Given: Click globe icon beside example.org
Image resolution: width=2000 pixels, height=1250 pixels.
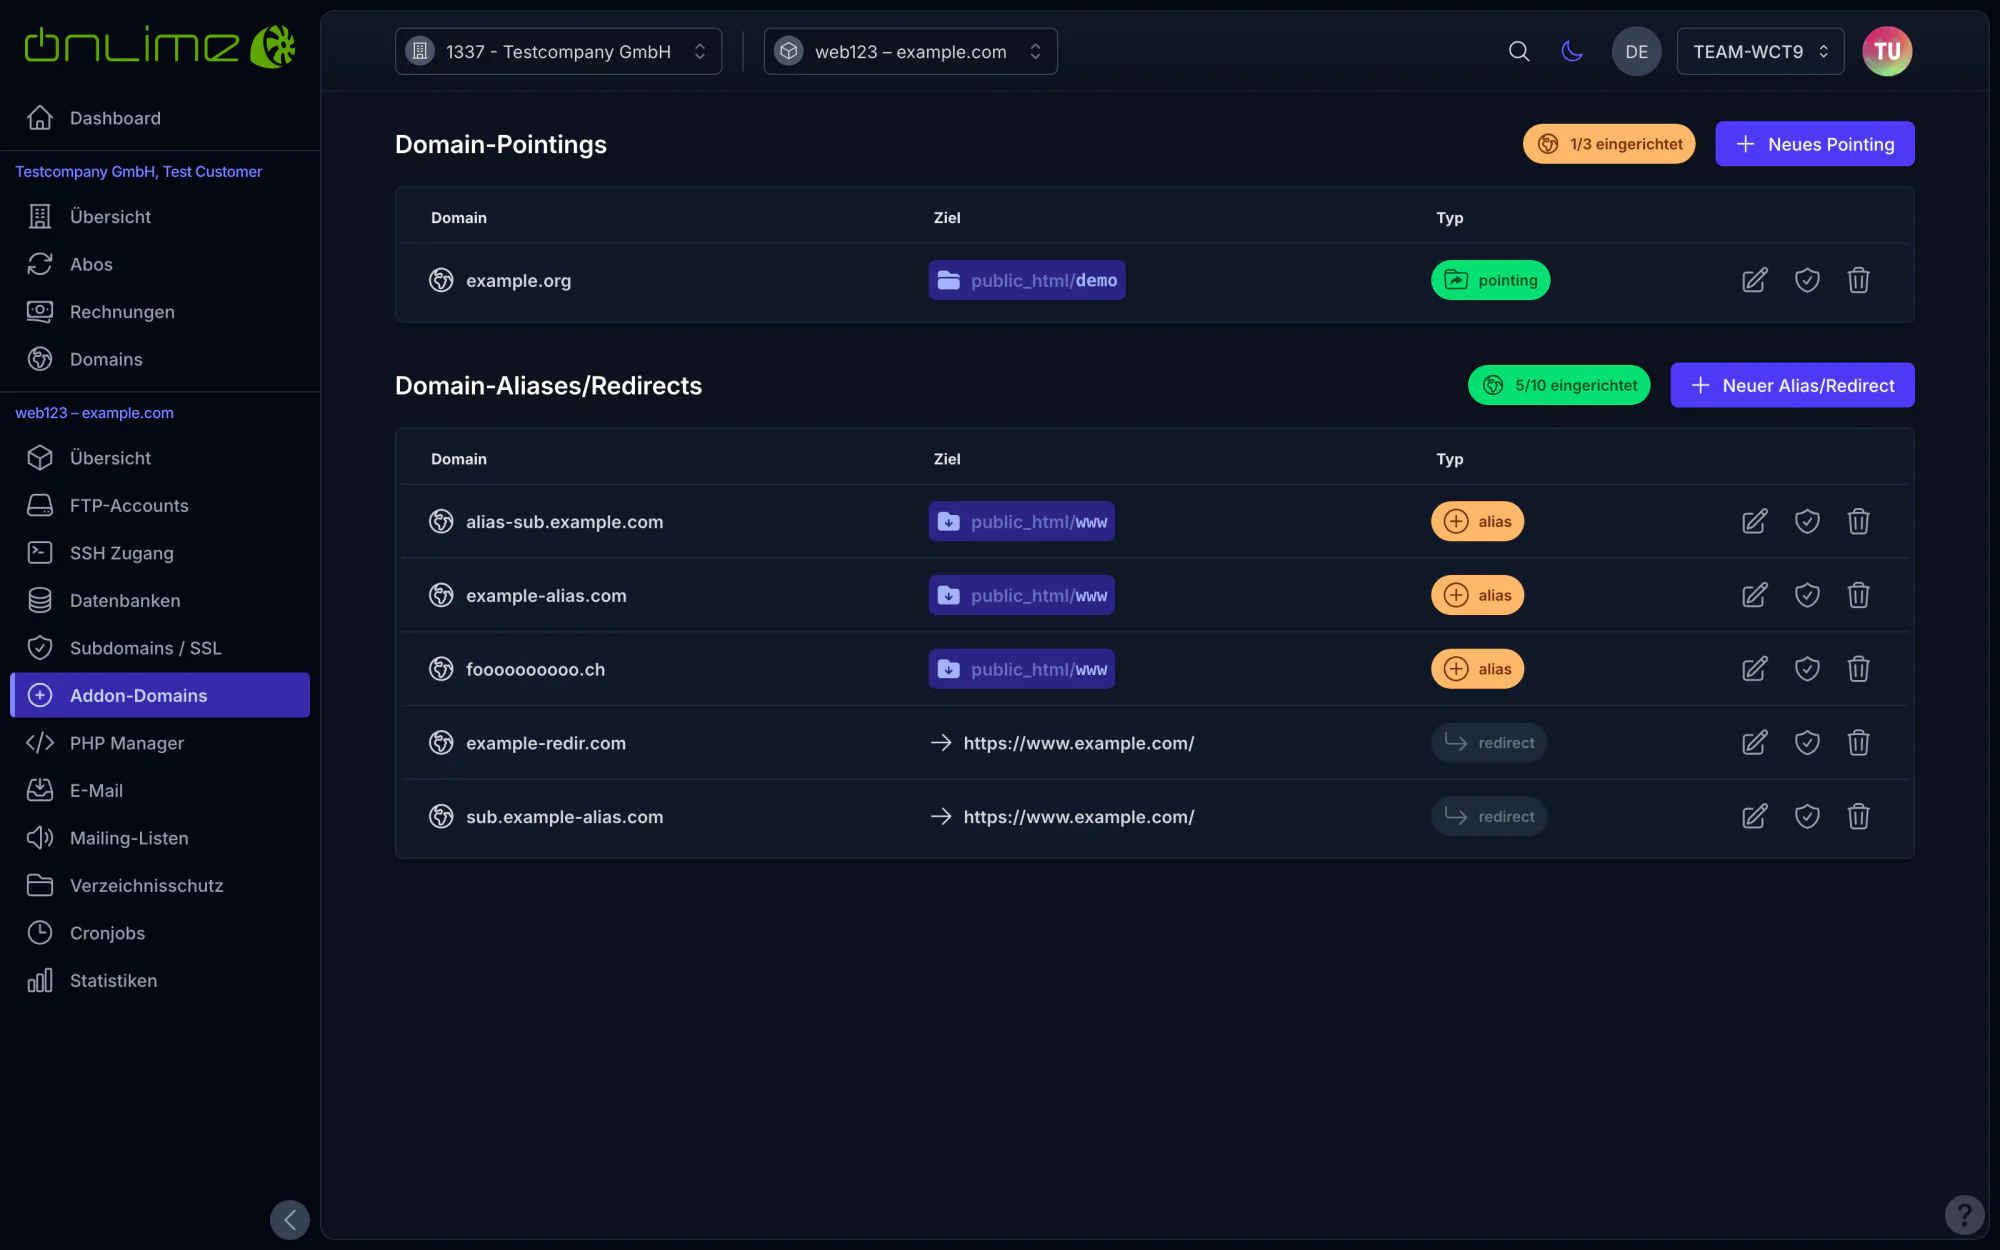Looking at the screenshot, I should pyautogui.click(x=441, y=280).
